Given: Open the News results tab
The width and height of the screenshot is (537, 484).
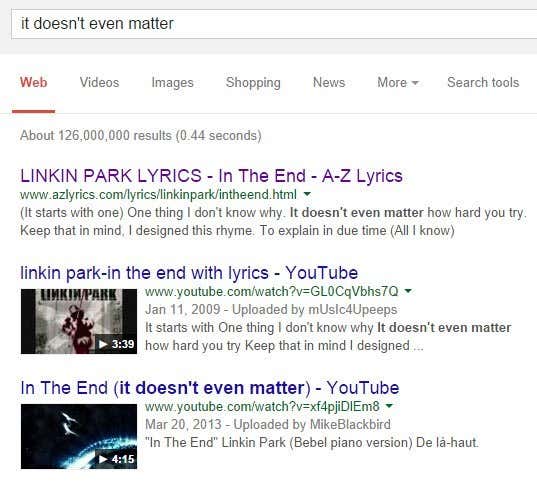Looking at the screenshot, I should (x=329, y=83).
